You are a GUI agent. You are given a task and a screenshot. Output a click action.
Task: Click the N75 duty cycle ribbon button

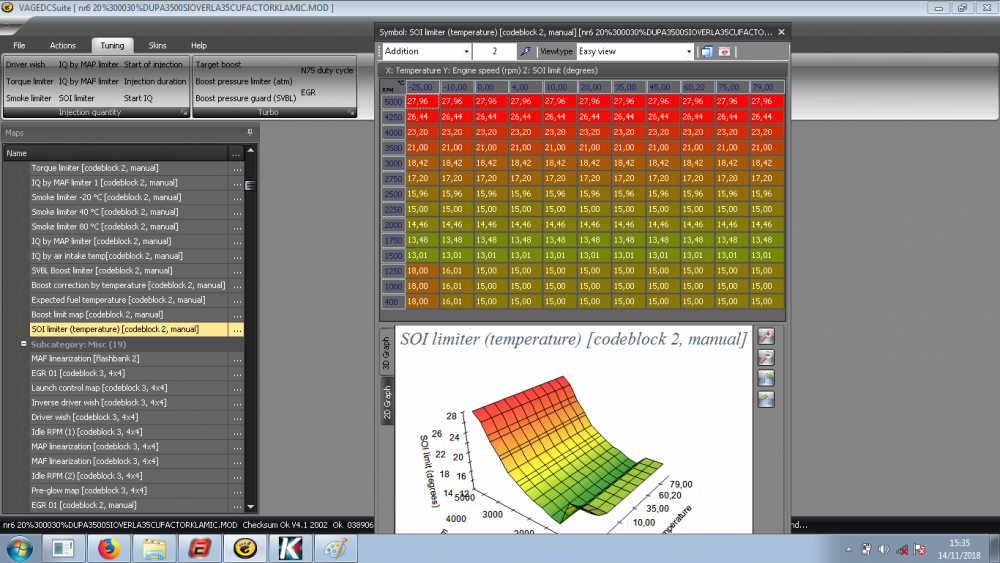point(327,71)
